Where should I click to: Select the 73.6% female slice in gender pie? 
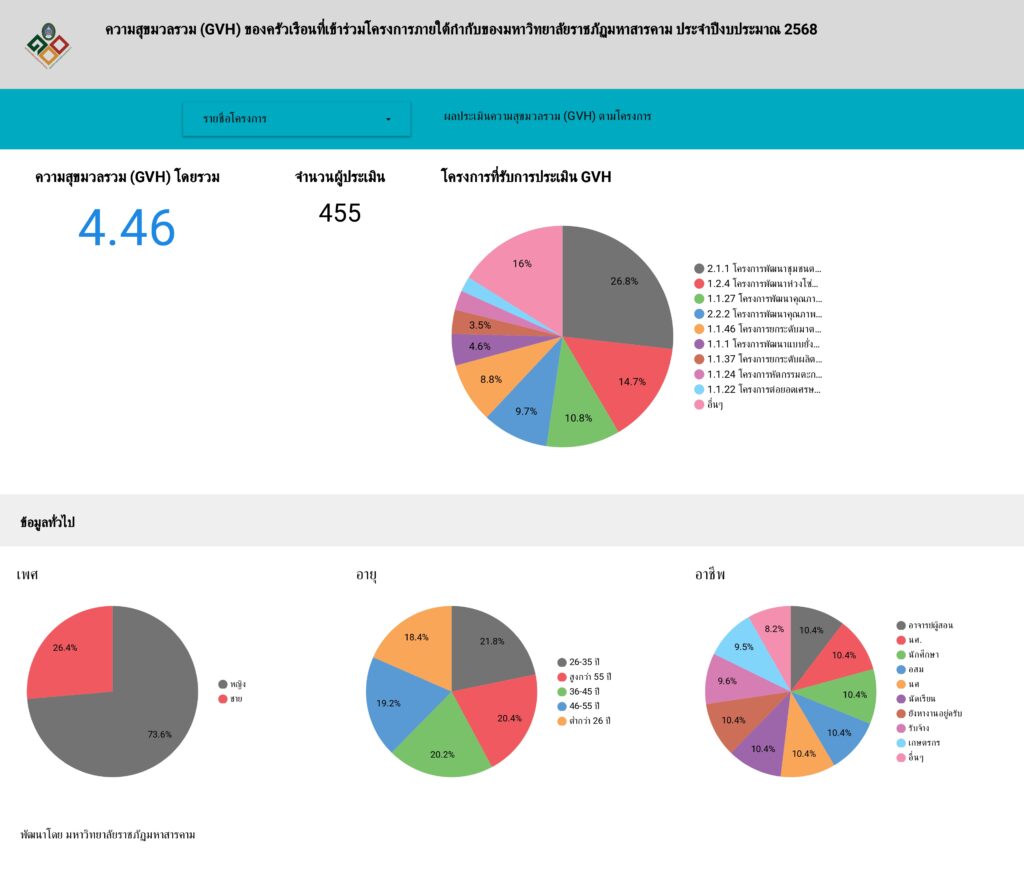coord(130,720)
